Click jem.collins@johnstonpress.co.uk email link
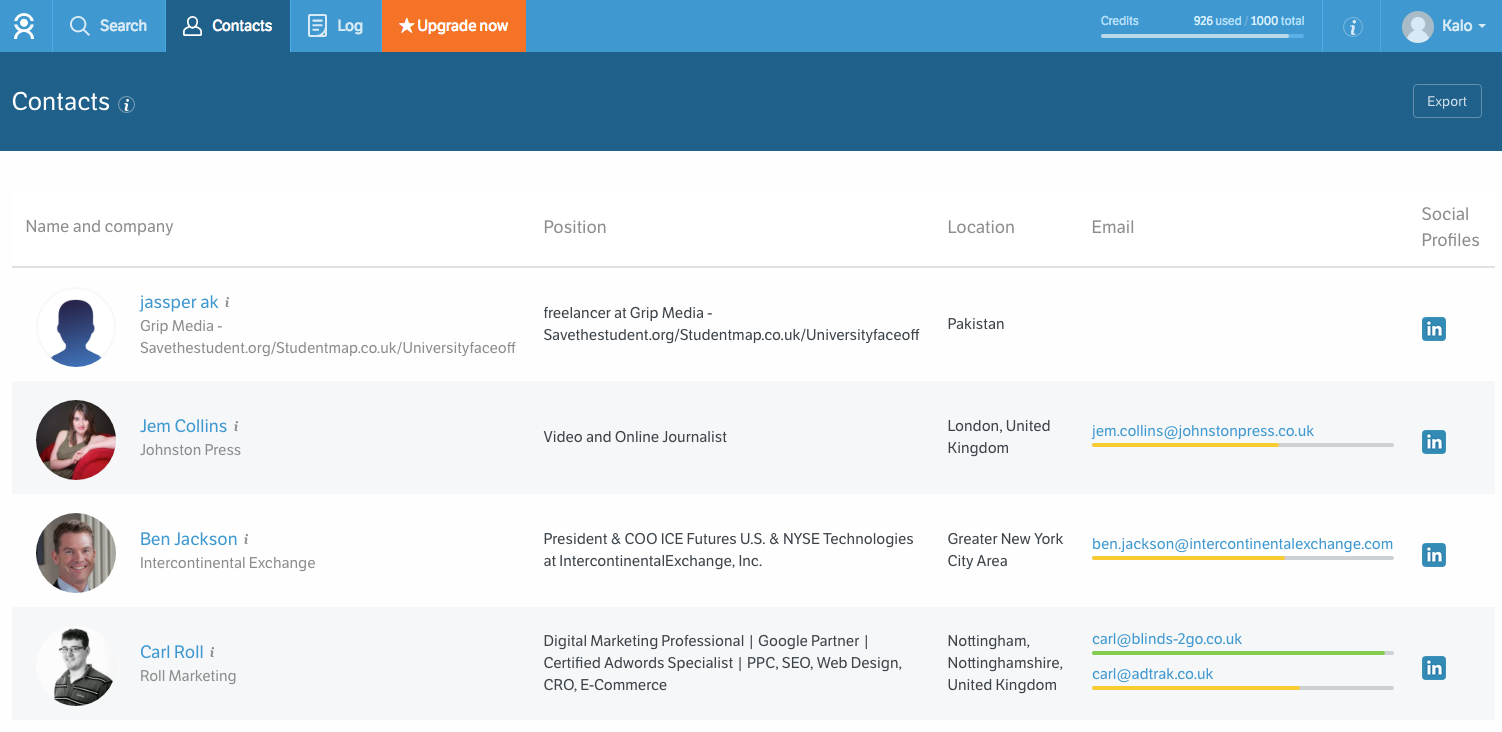 pyautogui.click(x=1203, y=431)
